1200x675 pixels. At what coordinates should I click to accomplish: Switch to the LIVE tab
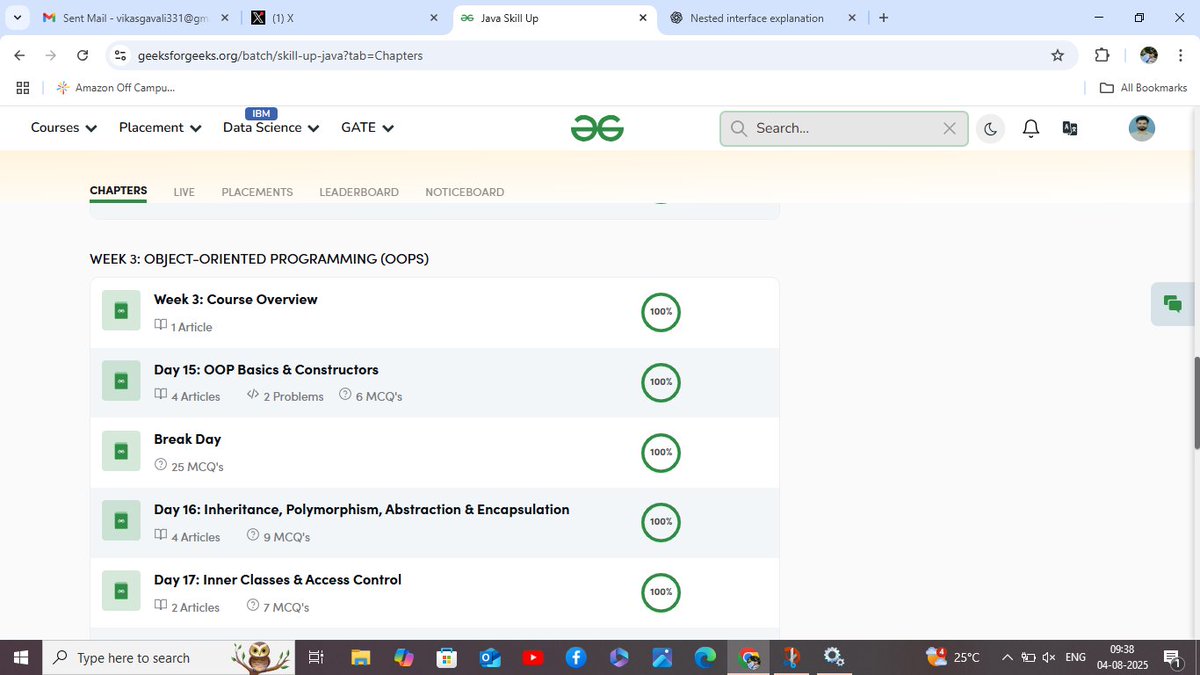pyautogui.click(x=184, y=192)
